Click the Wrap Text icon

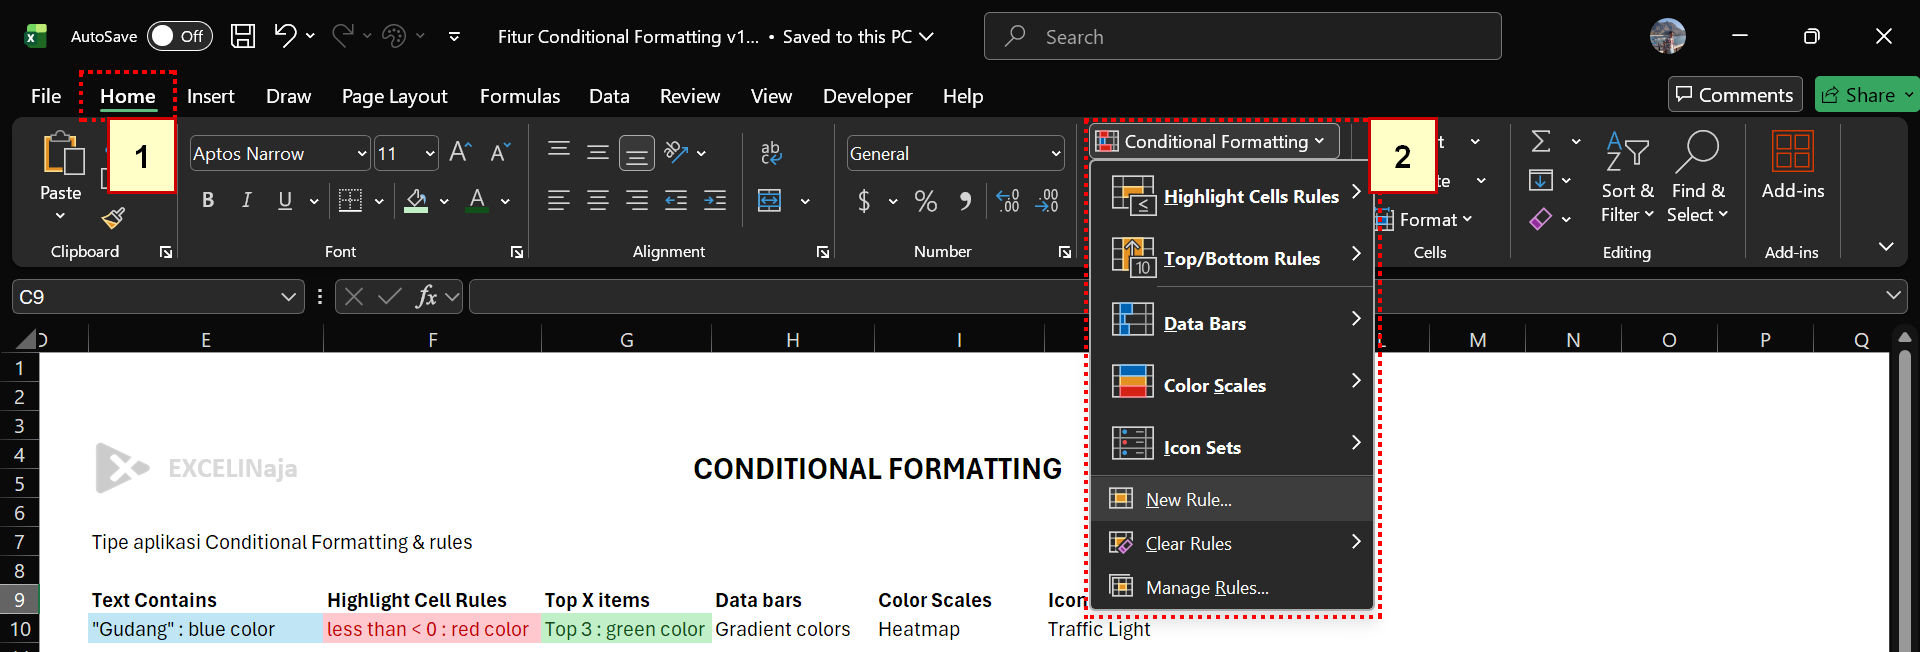point(771,153)
